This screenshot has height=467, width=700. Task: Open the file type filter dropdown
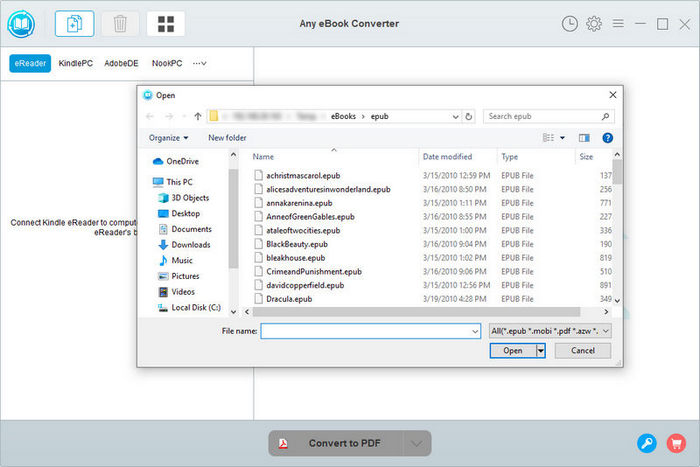tap(549, 330)
